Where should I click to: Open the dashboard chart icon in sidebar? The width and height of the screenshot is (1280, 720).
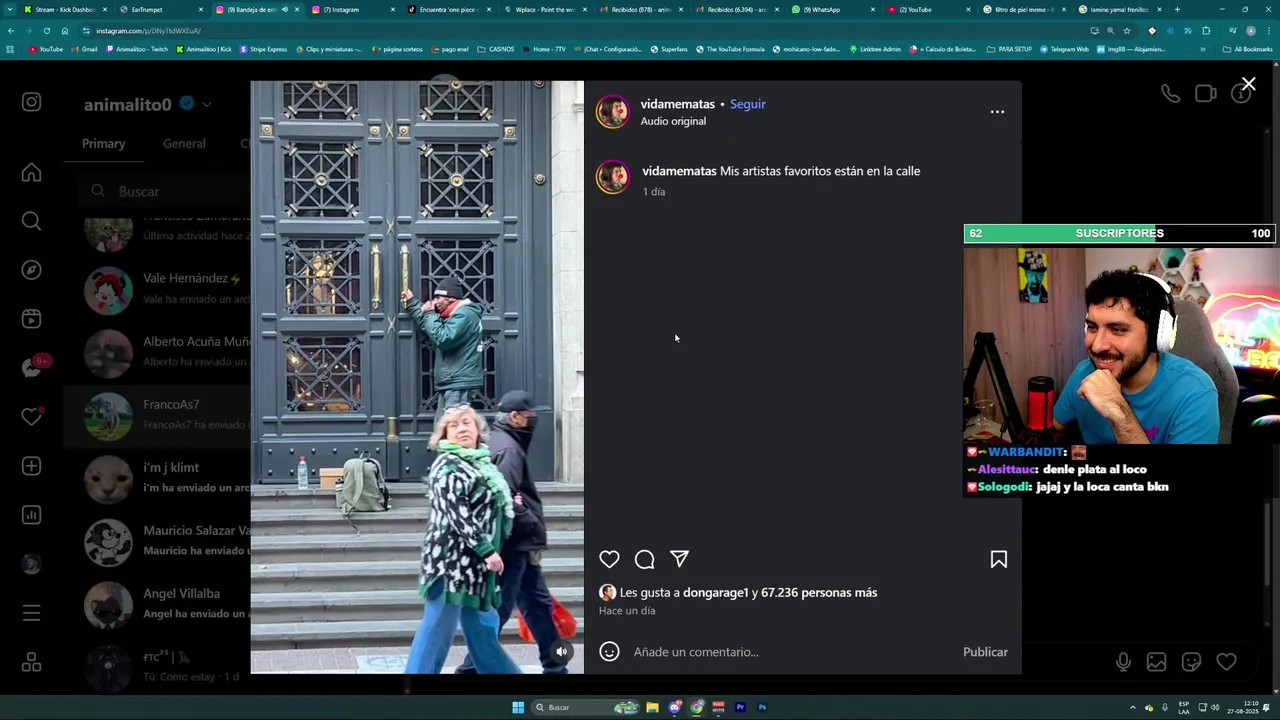31,515
